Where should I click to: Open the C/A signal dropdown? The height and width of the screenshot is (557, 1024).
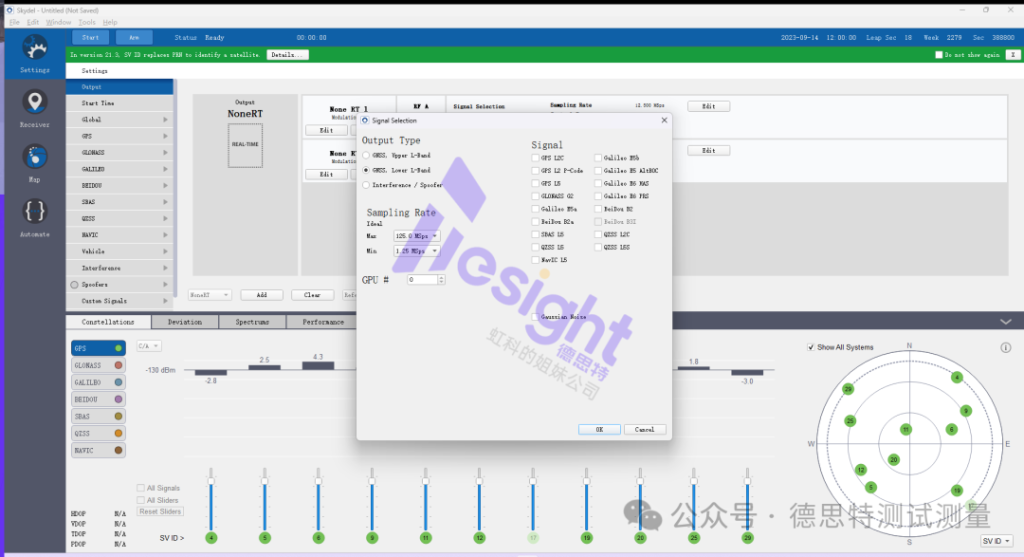(148, 346)
